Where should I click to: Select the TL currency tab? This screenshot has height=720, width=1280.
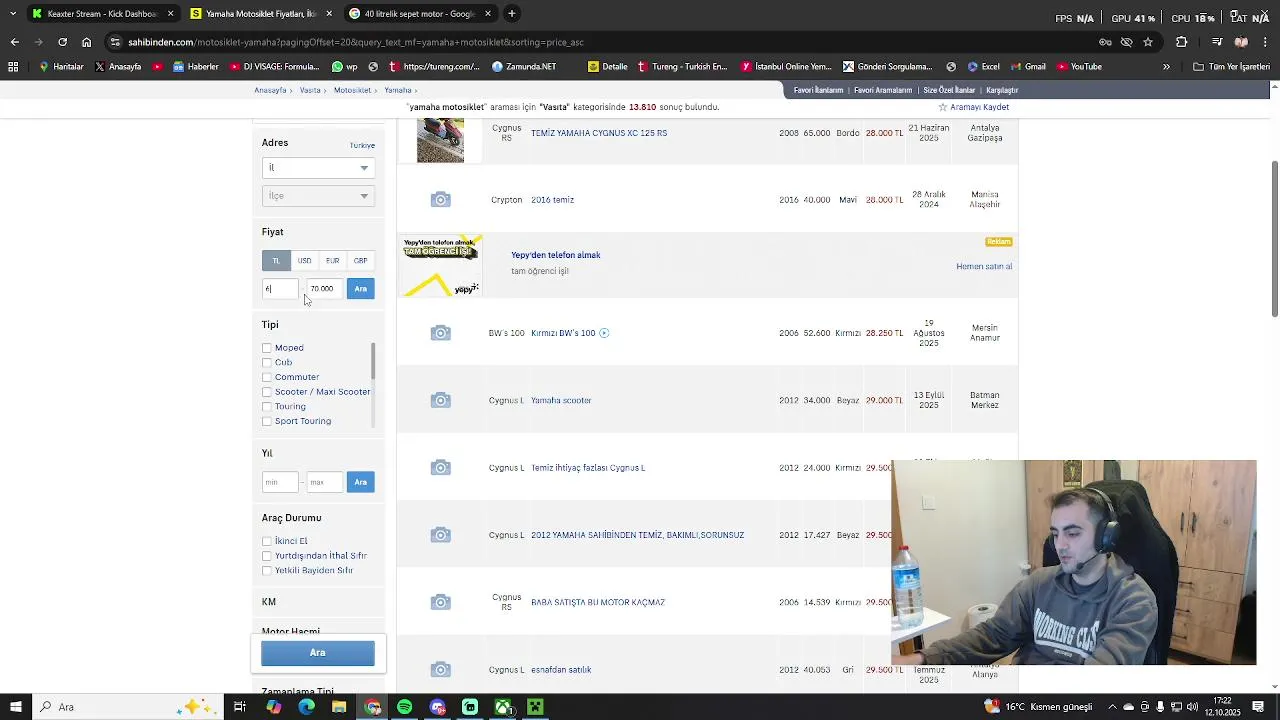click(x=276, y=261)
